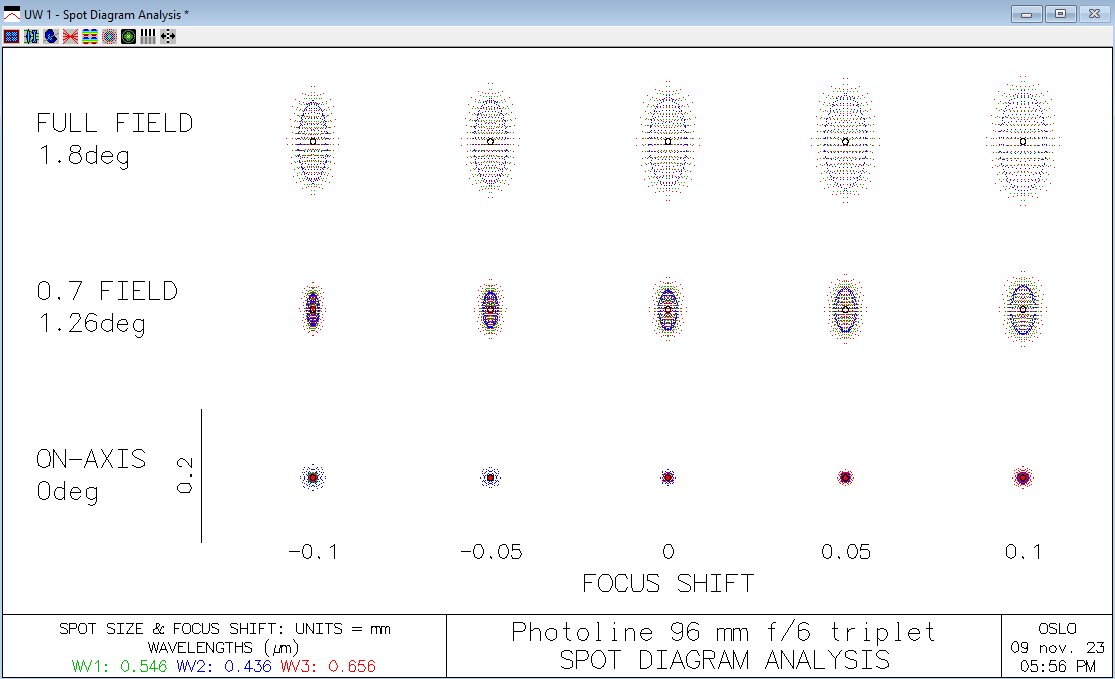Click the WV2: 0.436 blue wavelength label

(224, 666)
